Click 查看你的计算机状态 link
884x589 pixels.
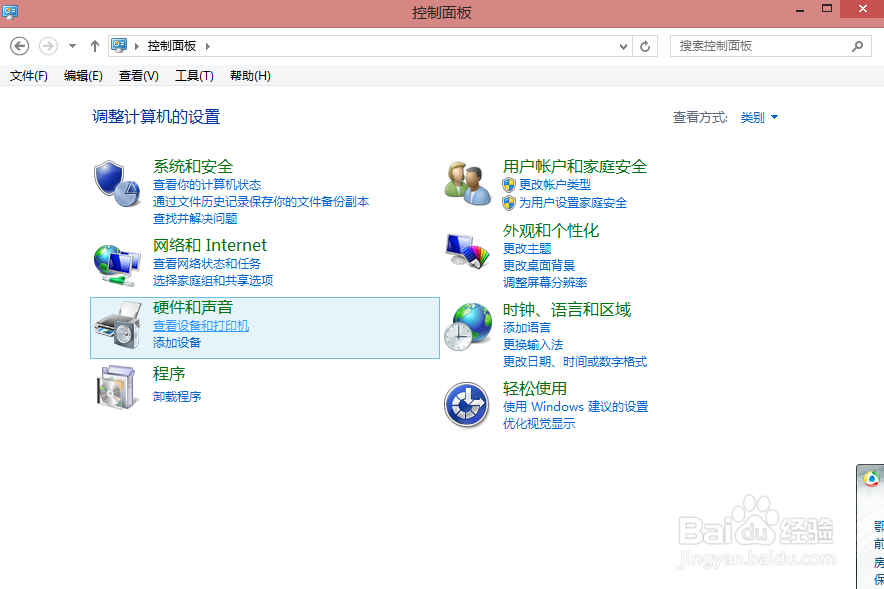[x=207, y=185]
